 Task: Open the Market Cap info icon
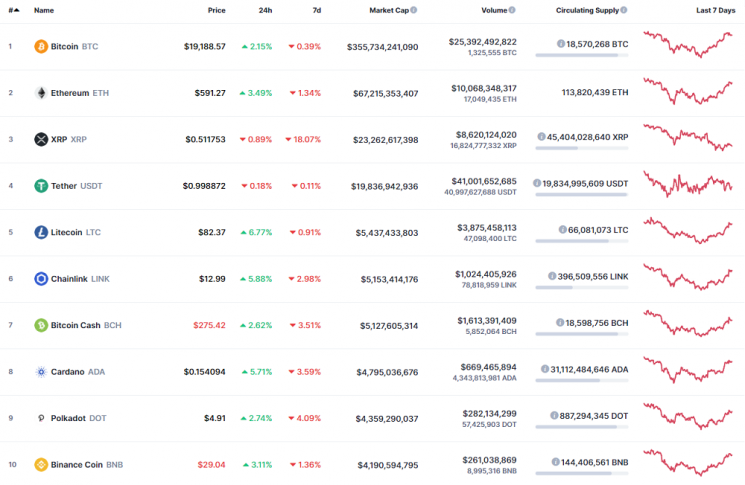[414, 10]
